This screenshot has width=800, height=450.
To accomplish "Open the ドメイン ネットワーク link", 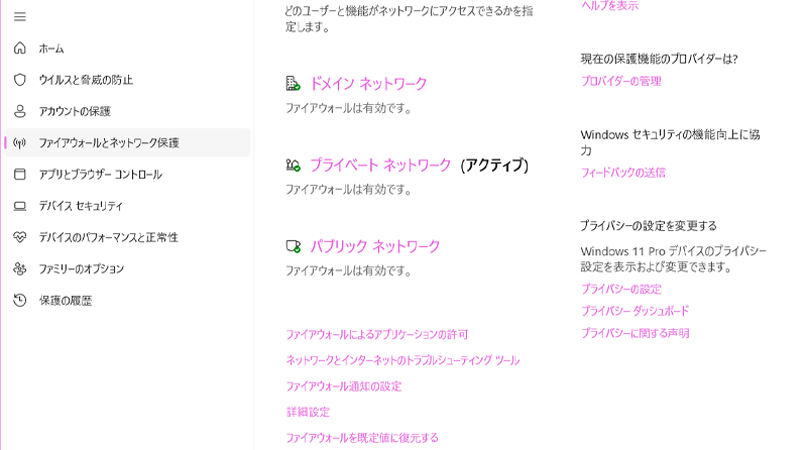I will coord(368,83).
